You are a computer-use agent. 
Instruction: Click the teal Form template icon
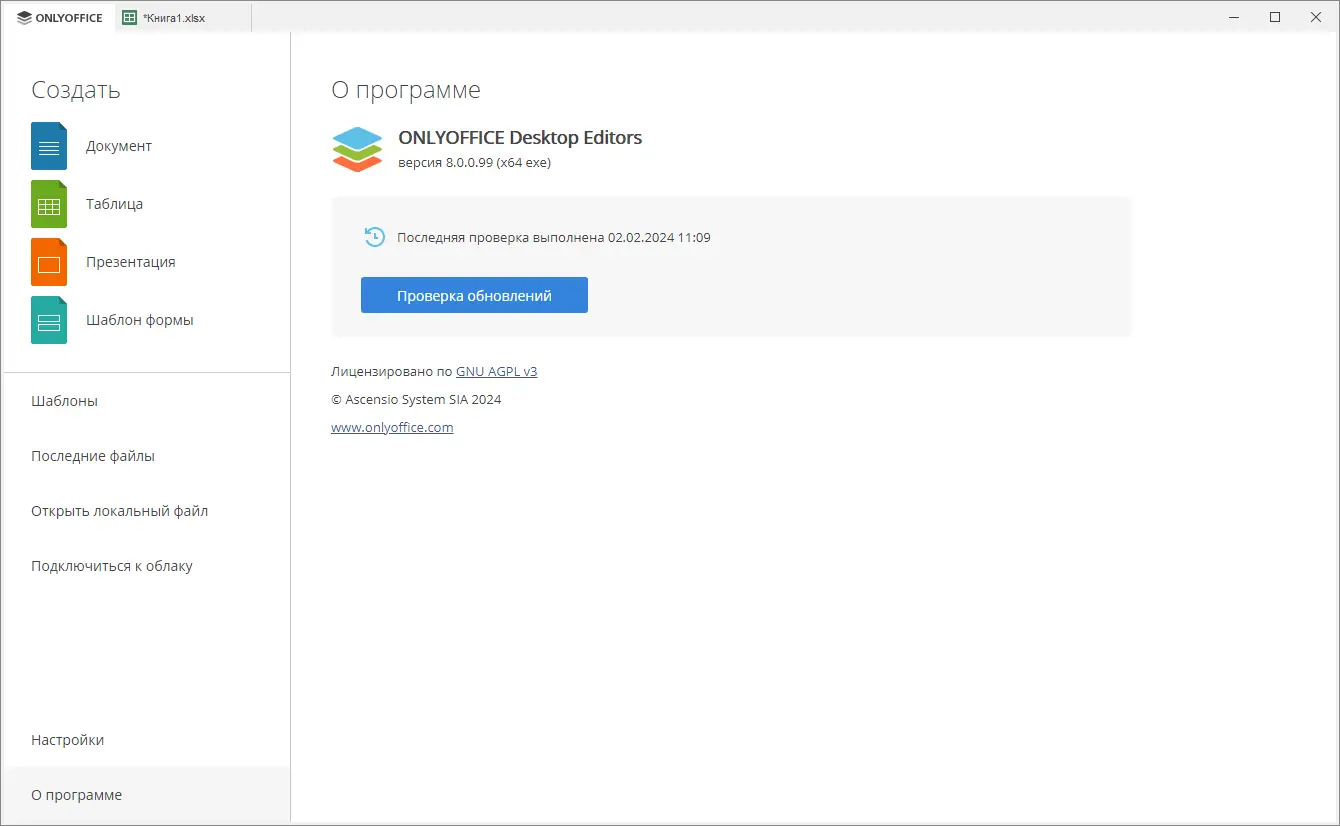tap(49, 320)
